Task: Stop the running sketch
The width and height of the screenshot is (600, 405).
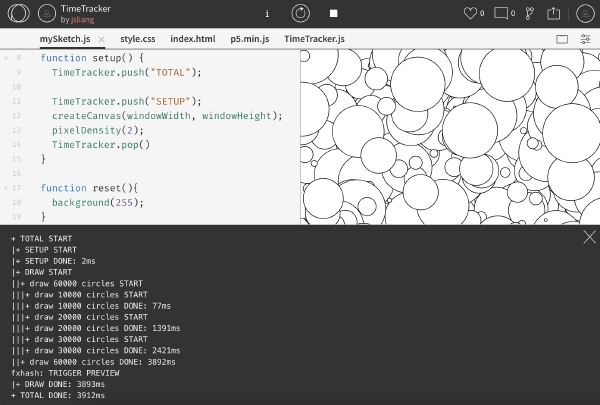Action: tap(334, 13)
